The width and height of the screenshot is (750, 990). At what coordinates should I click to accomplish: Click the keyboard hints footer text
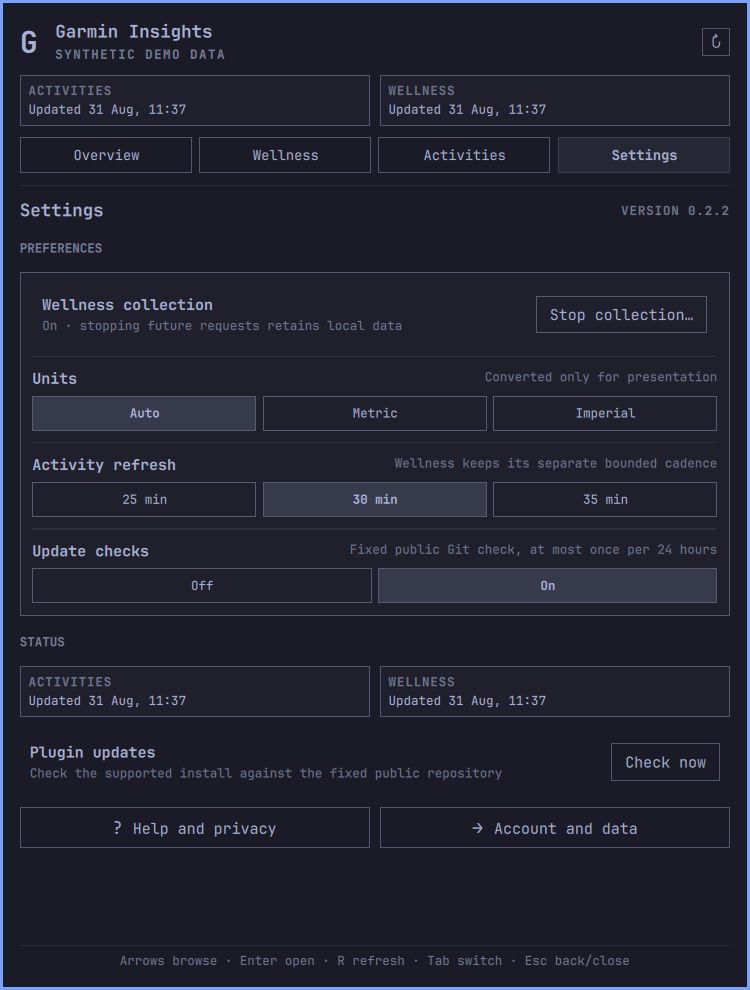pos(374,961)
